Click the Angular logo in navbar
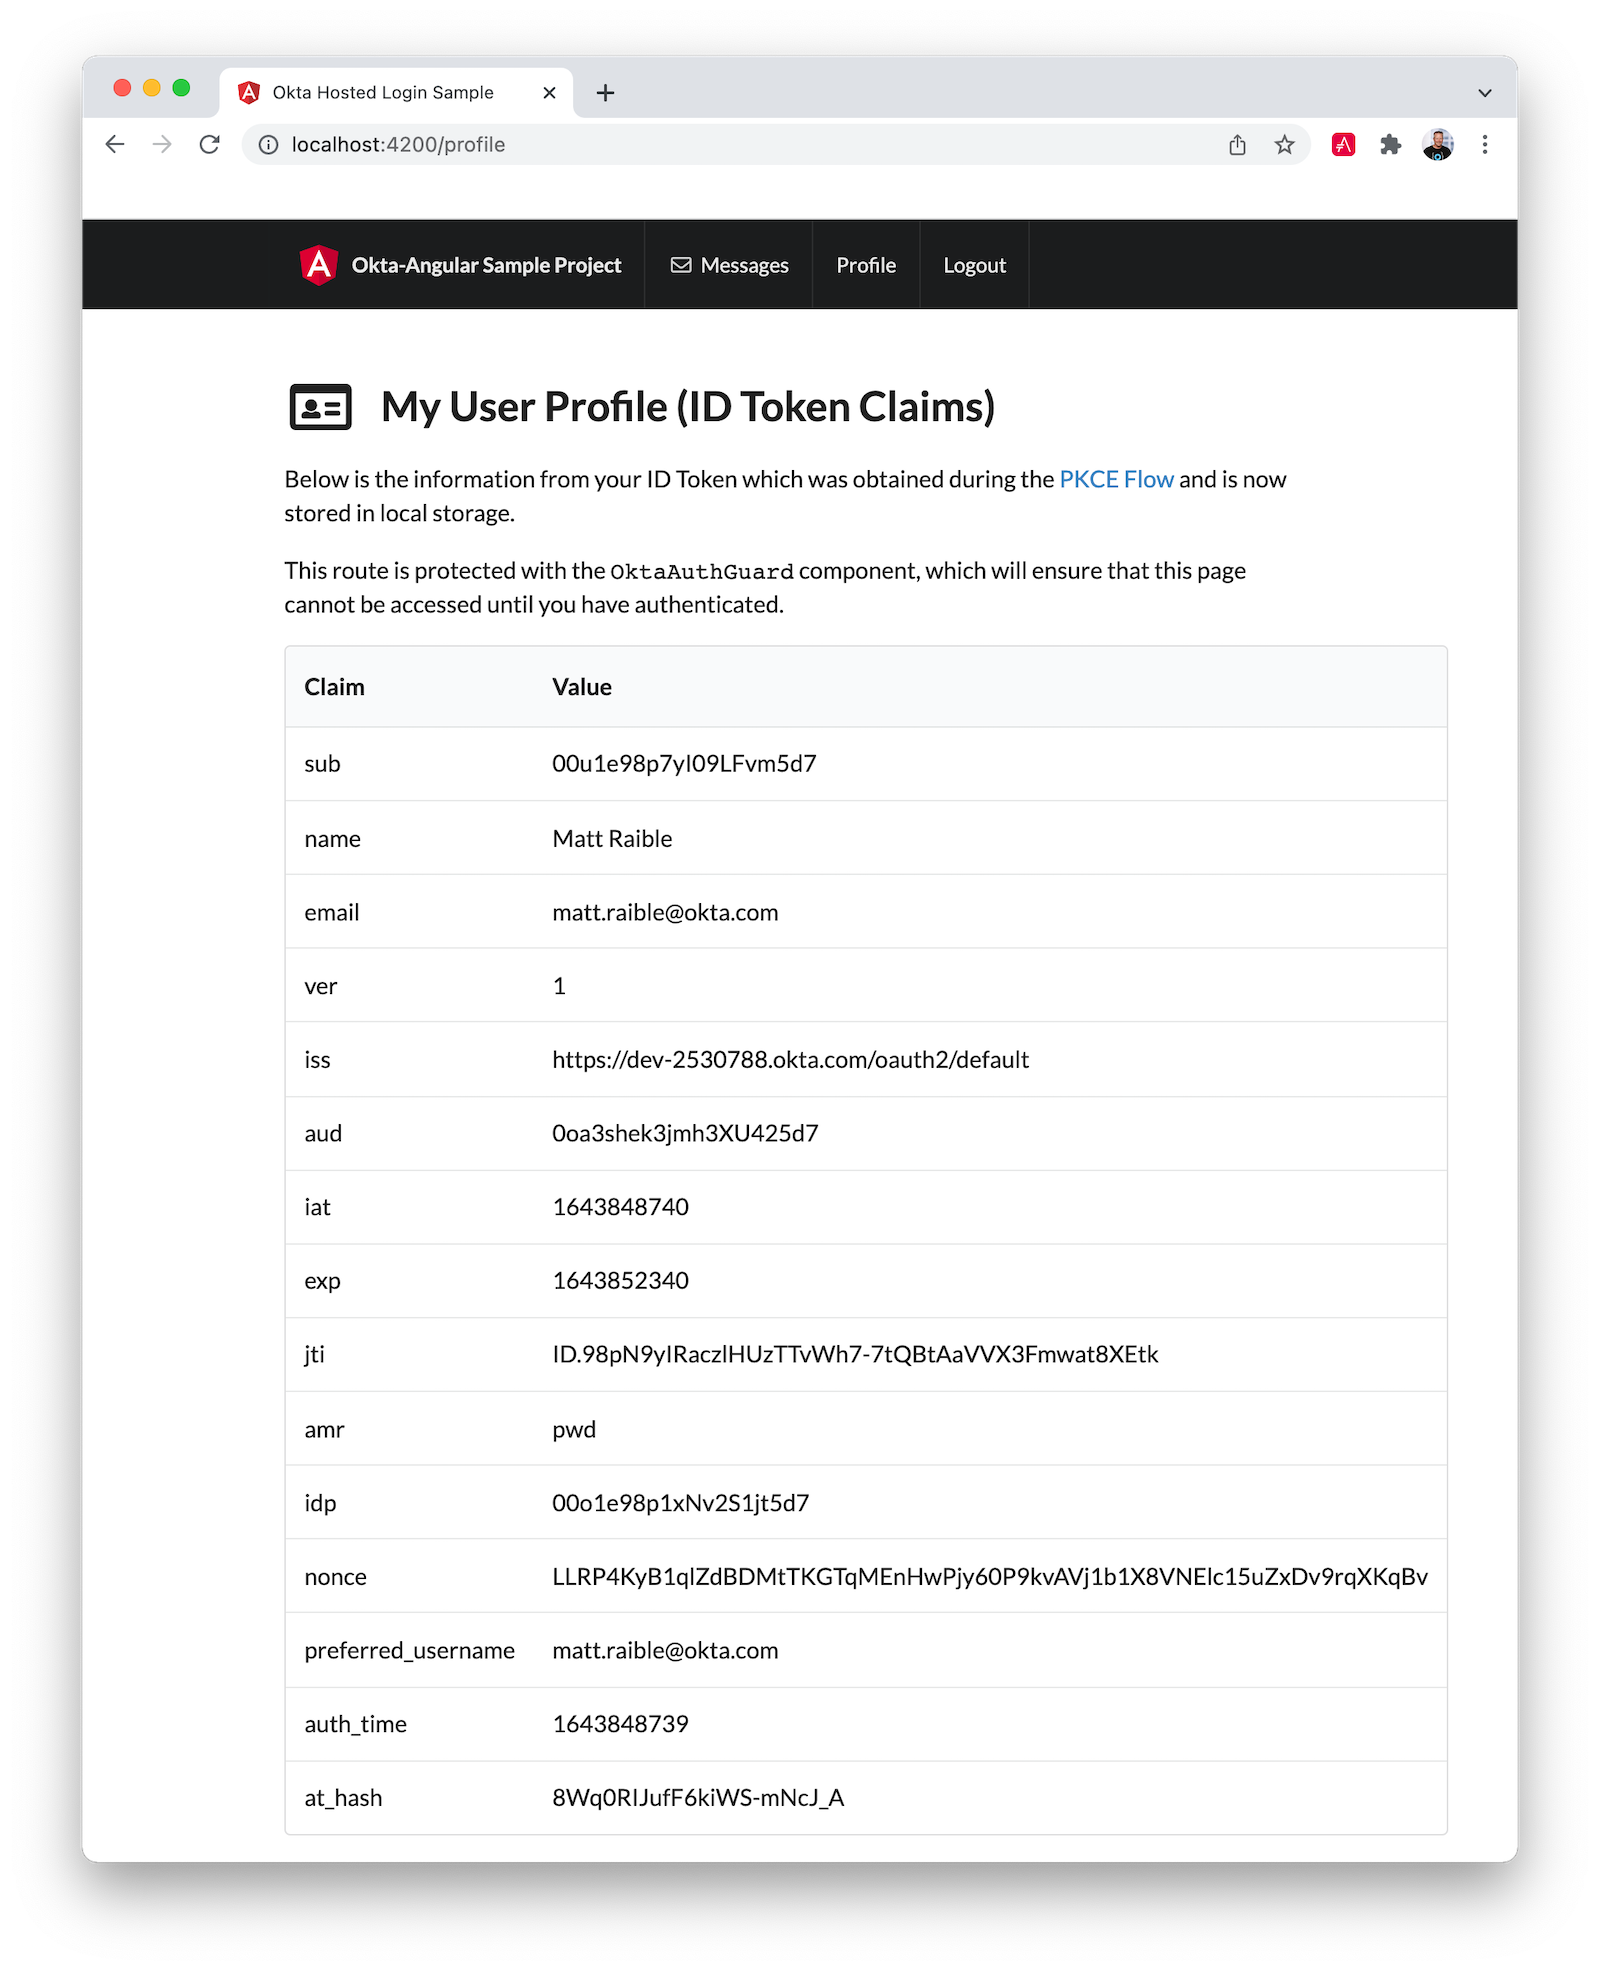 [x=319, y=265]
